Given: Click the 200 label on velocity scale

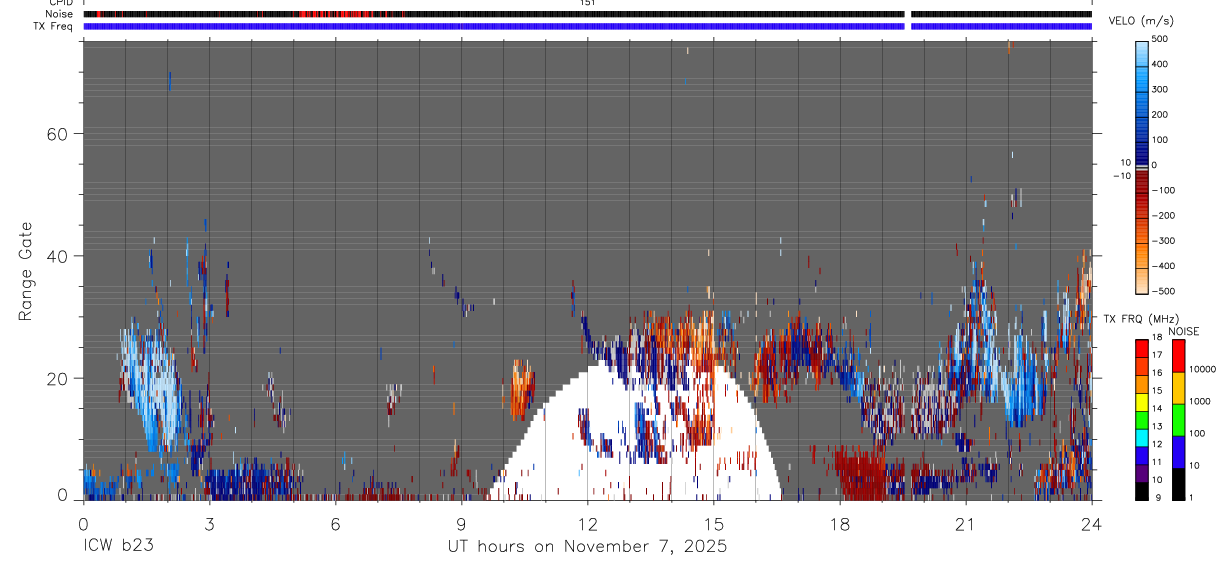Looking at the screenshot, I should pyautogui.click(x=1159, y=114).
